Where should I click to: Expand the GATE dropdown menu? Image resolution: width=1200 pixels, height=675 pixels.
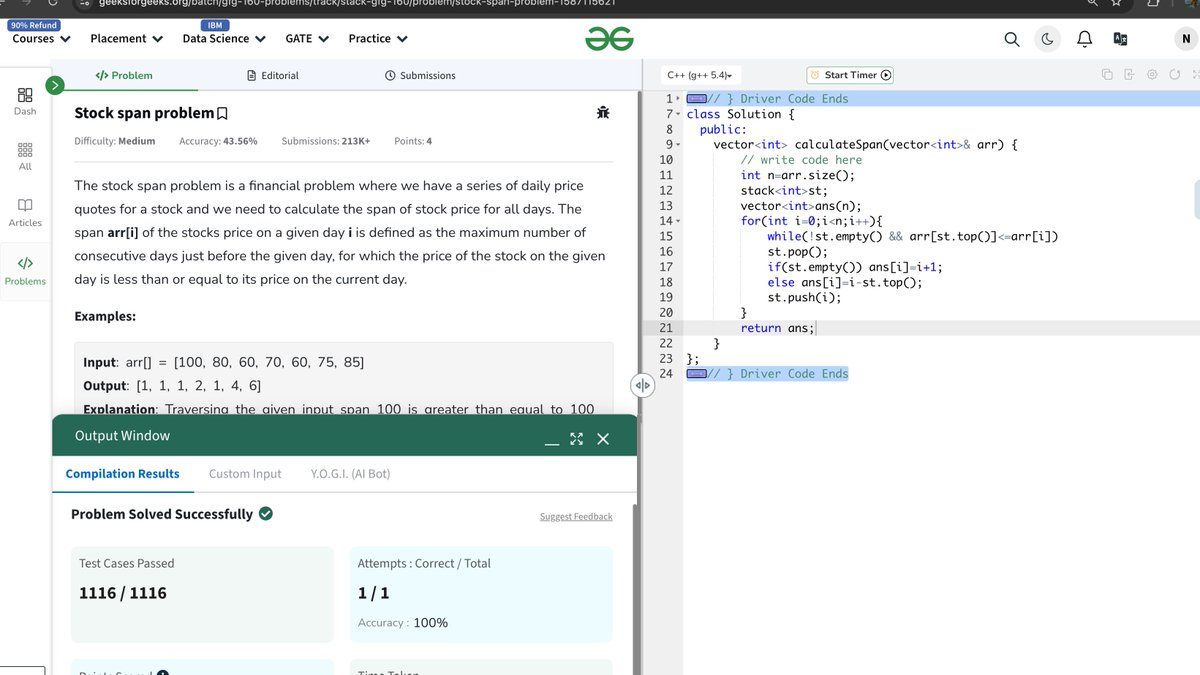point(307,39)
